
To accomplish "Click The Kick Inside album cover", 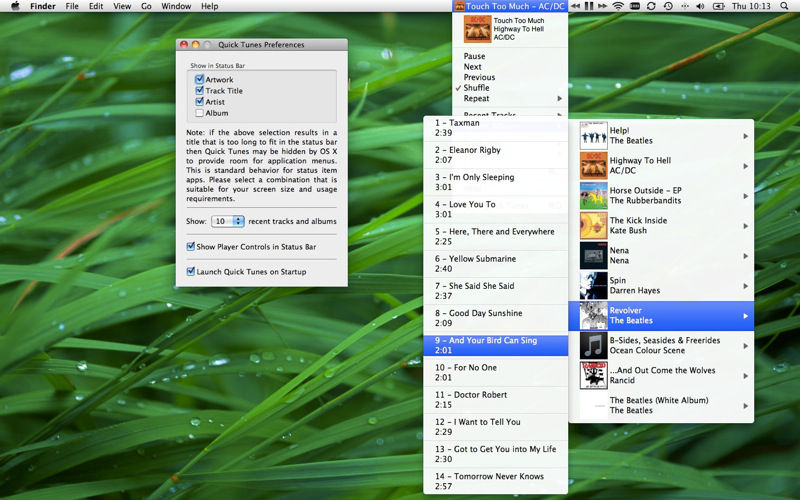I will (593, 226).
